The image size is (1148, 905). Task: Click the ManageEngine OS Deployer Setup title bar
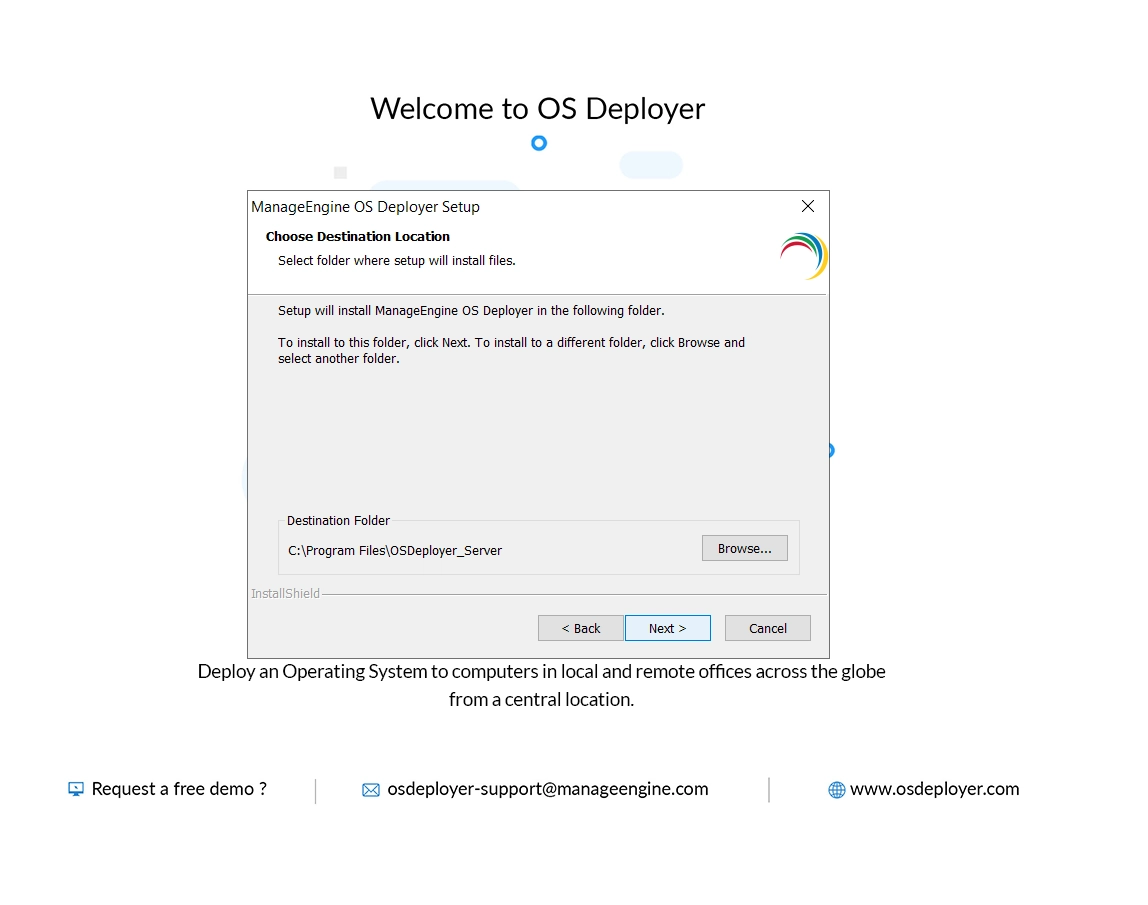pyautogui.click(x=366, y=206)
